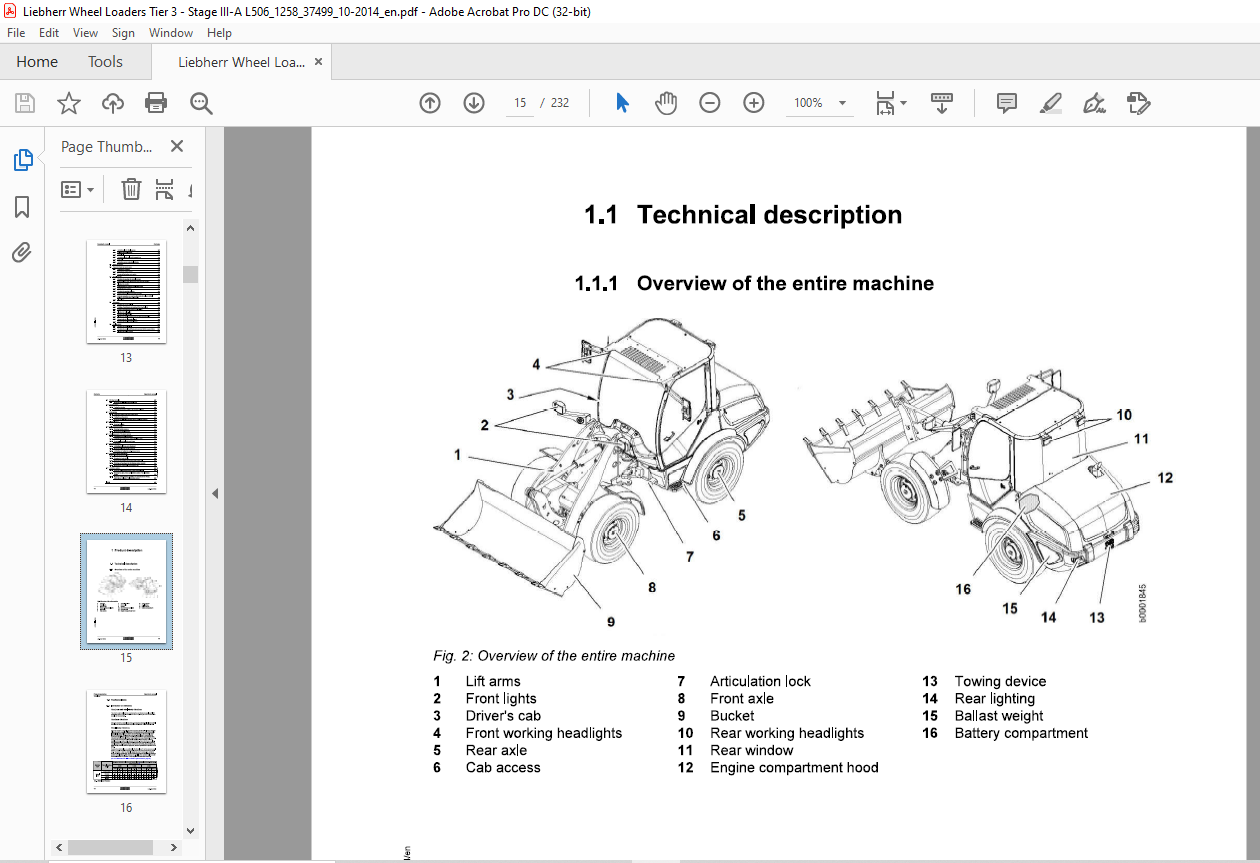Open the Find text magnifier icon
This screenshot has height=863, width=1260.
point(201,103)
